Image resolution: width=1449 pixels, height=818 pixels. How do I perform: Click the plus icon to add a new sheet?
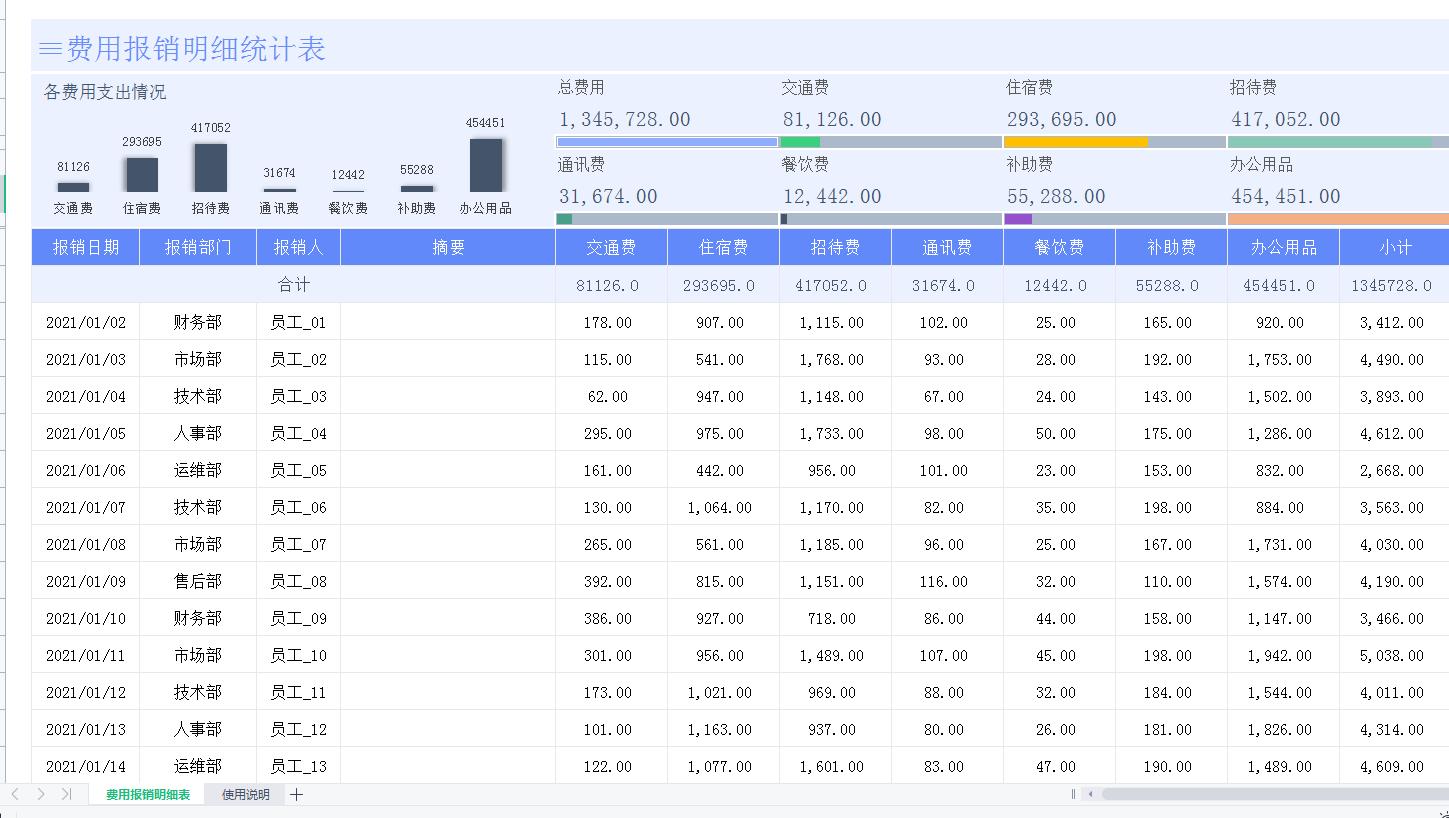click(296, 795)
